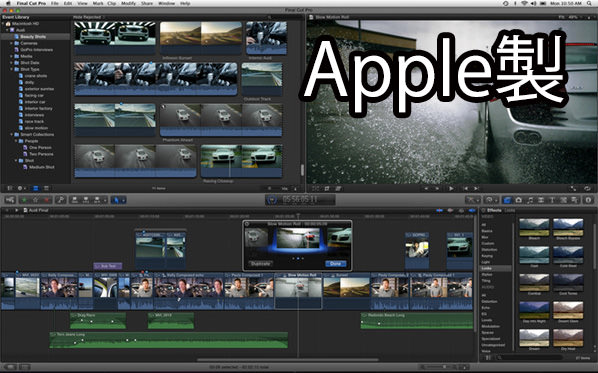
Task: Mark clip as Favorite with green star
Action: tap(24, 200)
